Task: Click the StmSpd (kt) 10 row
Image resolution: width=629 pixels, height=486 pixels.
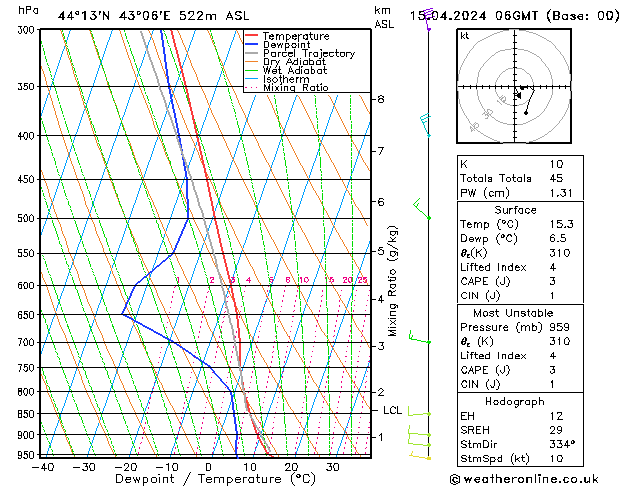Action: (520, 458)
